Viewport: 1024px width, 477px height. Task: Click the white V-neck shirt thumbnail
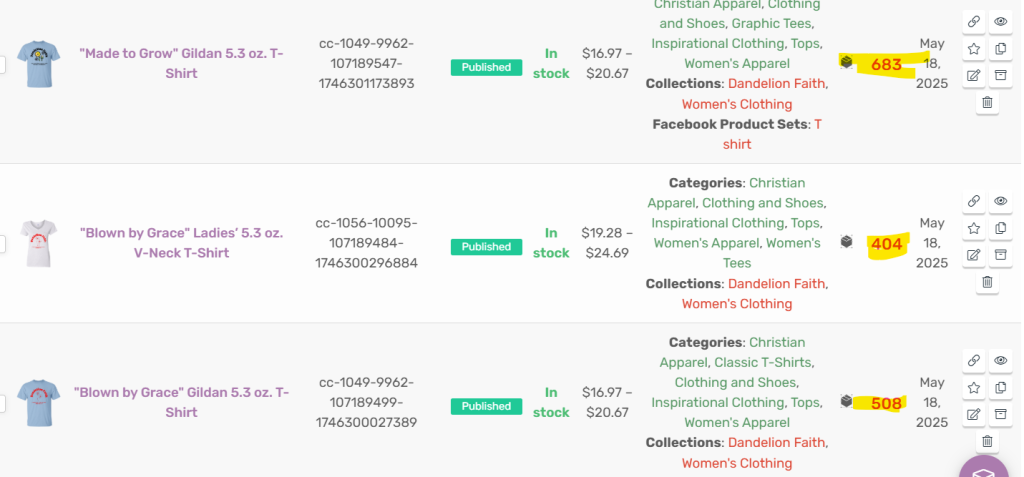click(x=39, y=243)
